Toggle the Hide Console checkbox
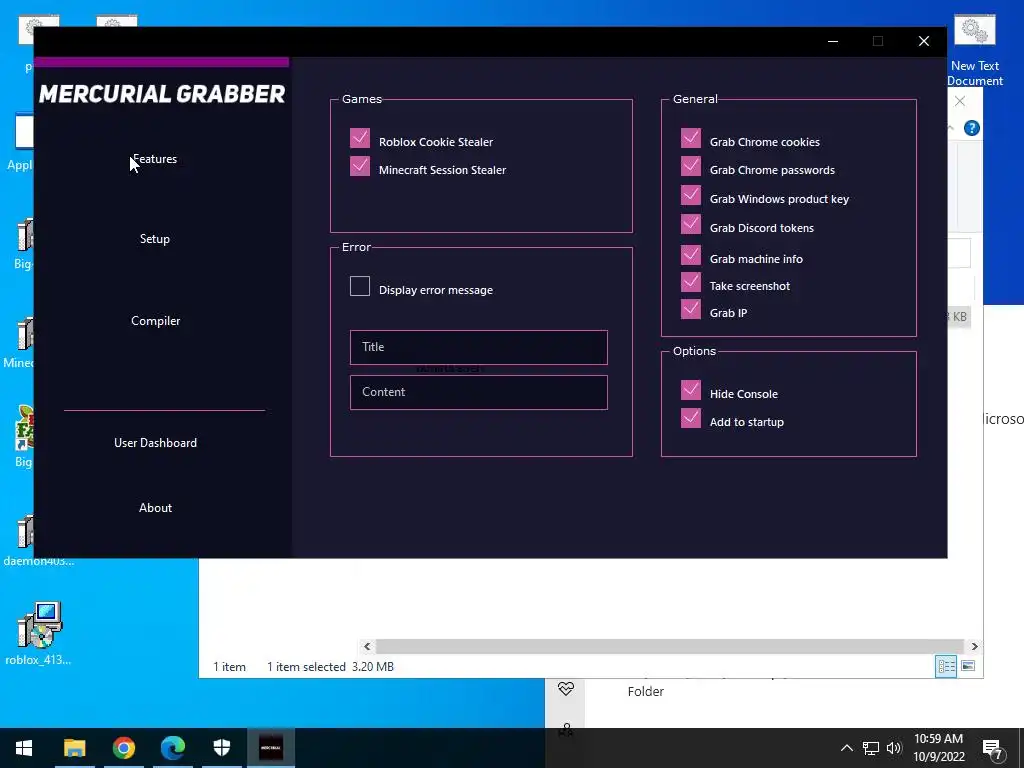Viewport: 1024px width, 768px height. [x=691, y=391]
